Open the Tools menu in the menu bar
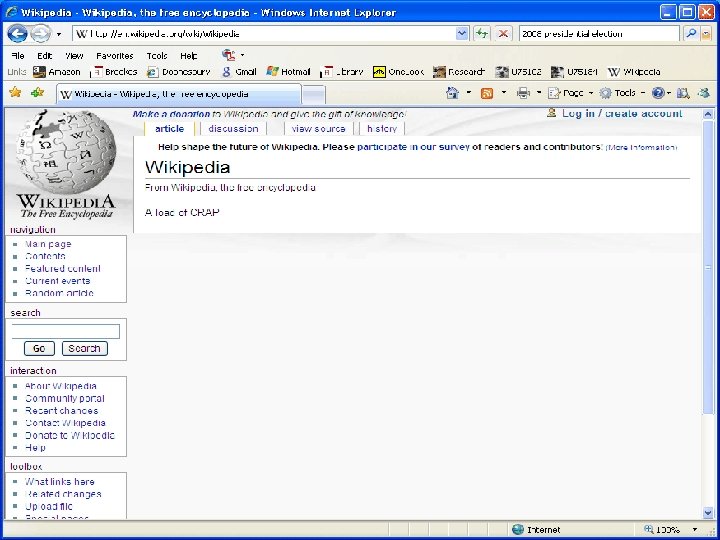This screenshot has height=540, width=720. click(x=157, y=56)
